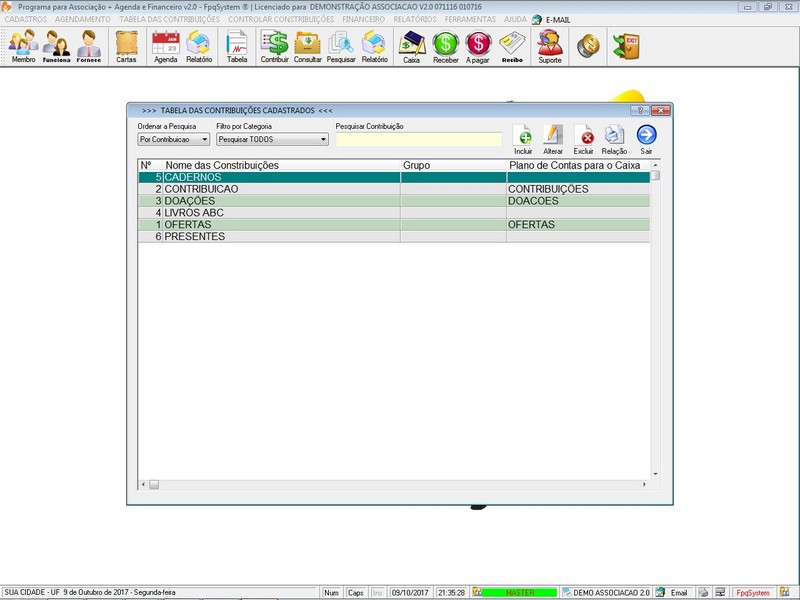Viewport: 800px width, 600px height.
Task: Open the CADASTROS menu
Action: pos(26,19)
